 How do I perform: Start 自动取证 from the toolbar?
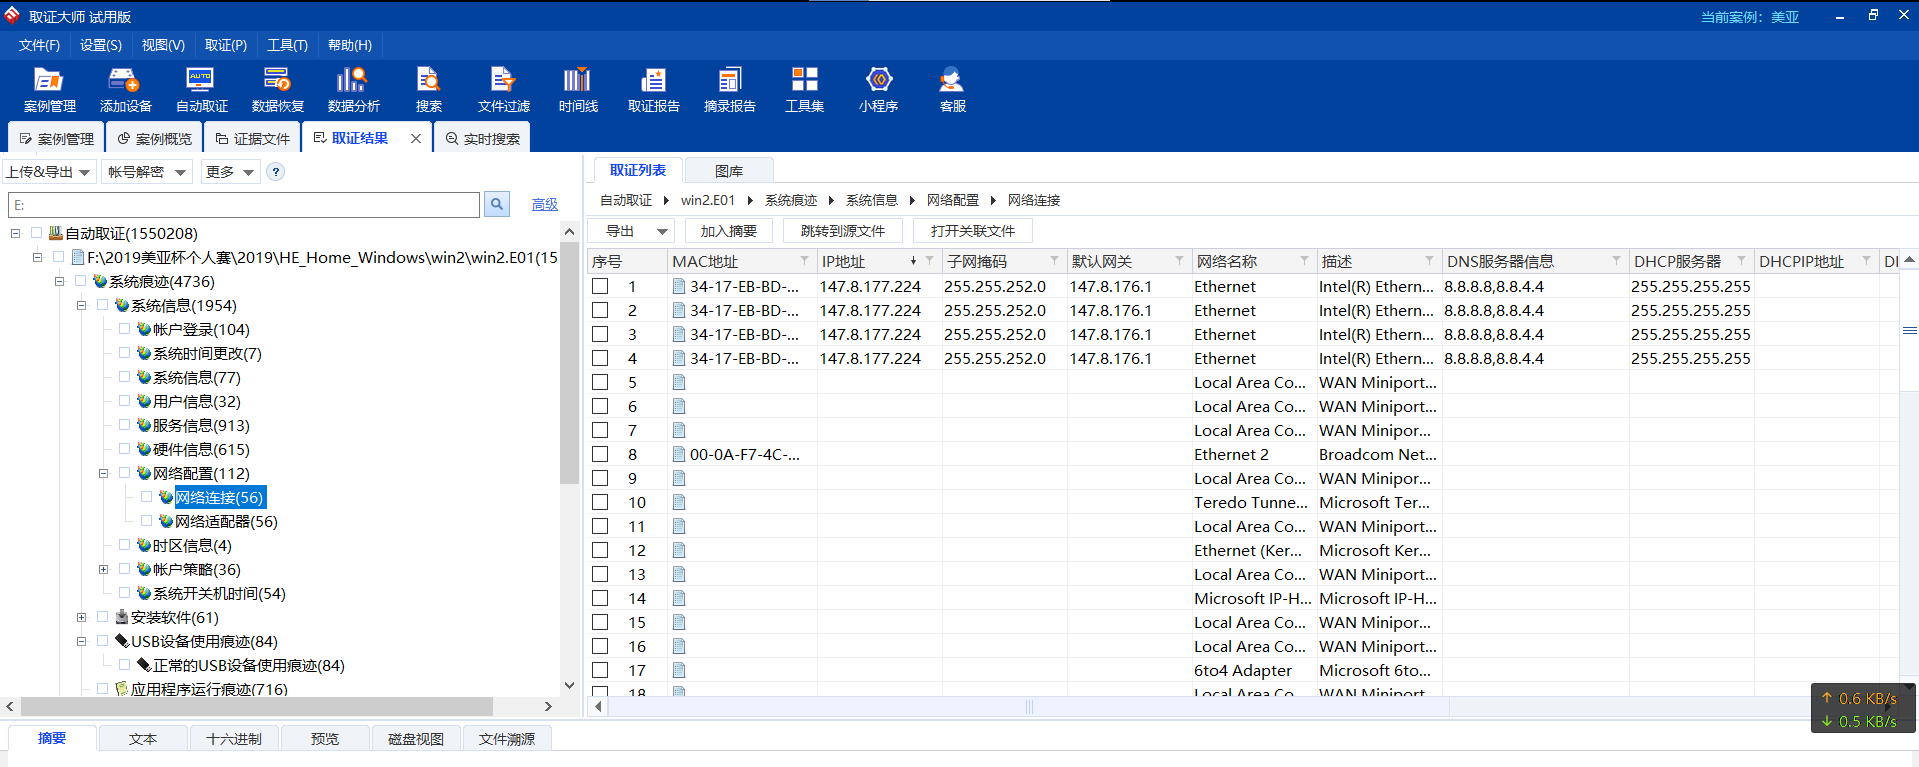[201, 89]
